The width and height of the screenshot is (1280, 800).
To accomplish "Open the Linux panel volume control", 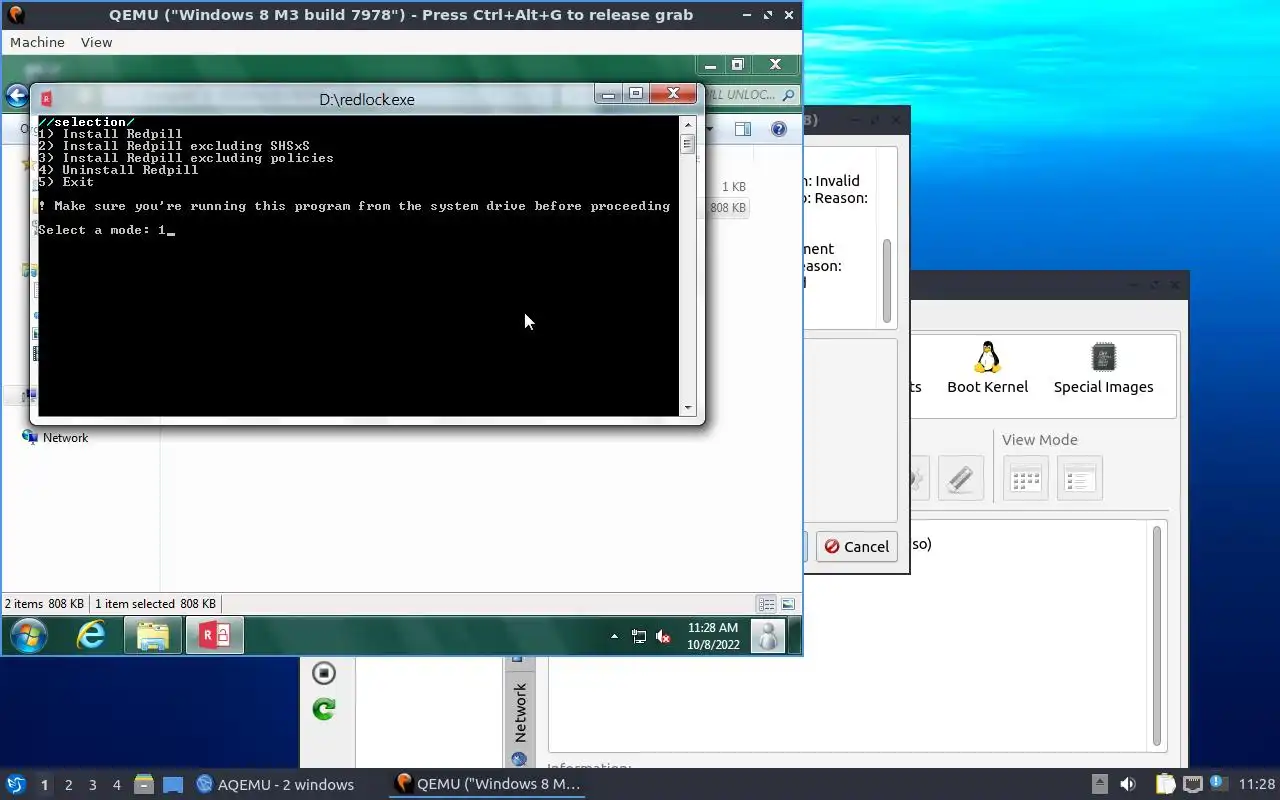I will [1128, 784].
